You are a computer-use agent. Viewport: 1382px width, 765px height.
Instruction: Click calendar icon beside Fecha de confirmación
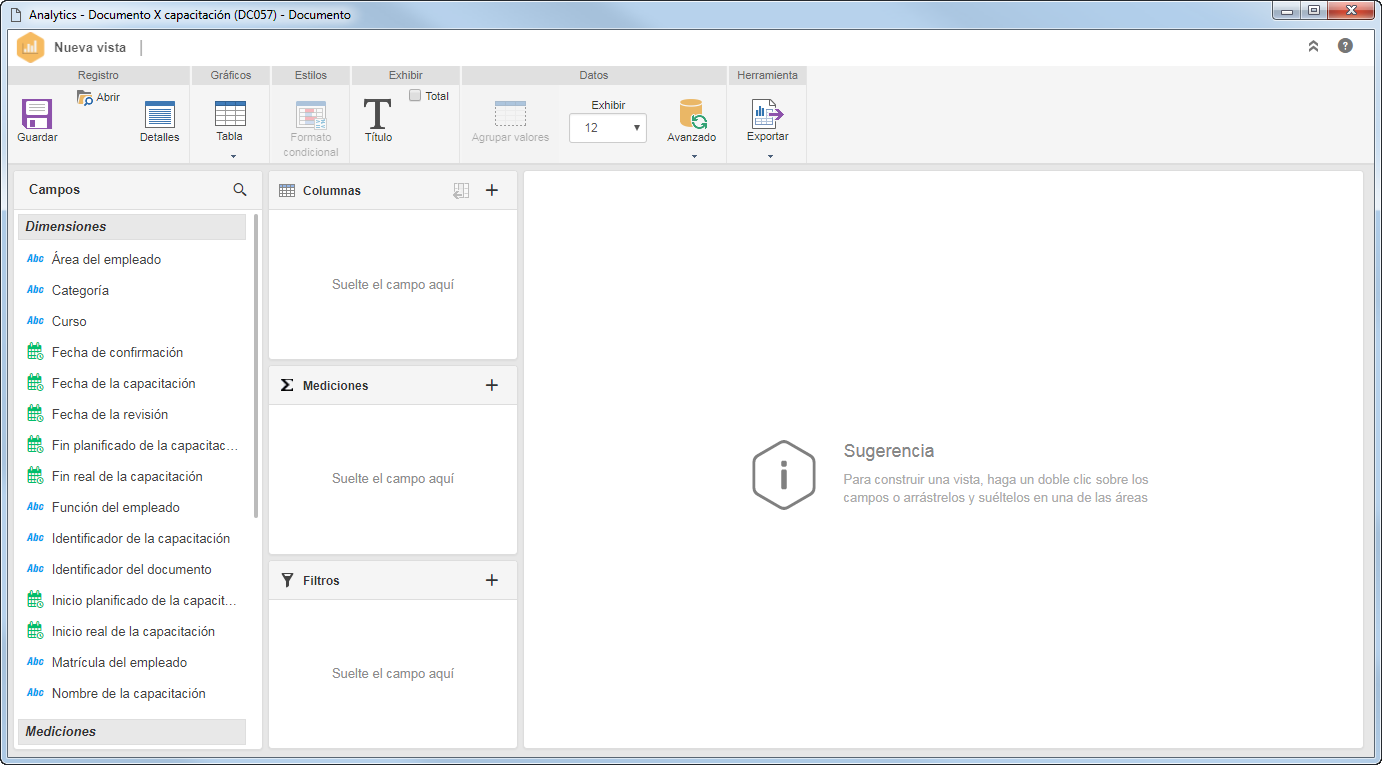35,352
